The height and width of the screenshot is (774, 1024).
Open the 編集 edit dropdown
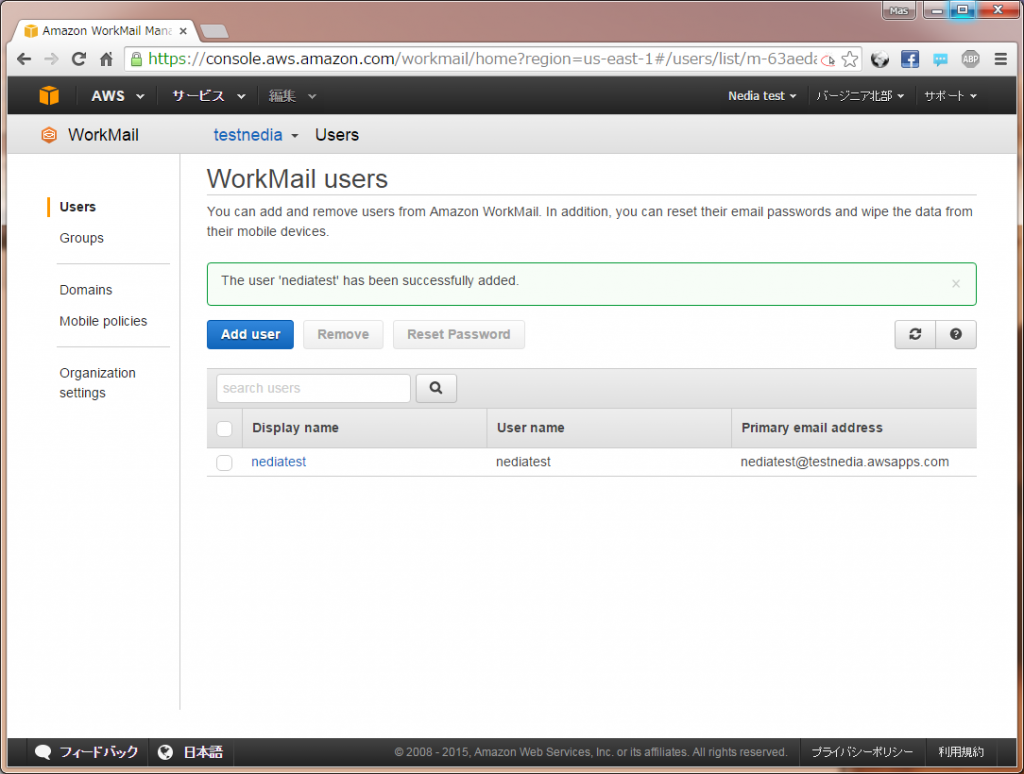click(292, 95)
